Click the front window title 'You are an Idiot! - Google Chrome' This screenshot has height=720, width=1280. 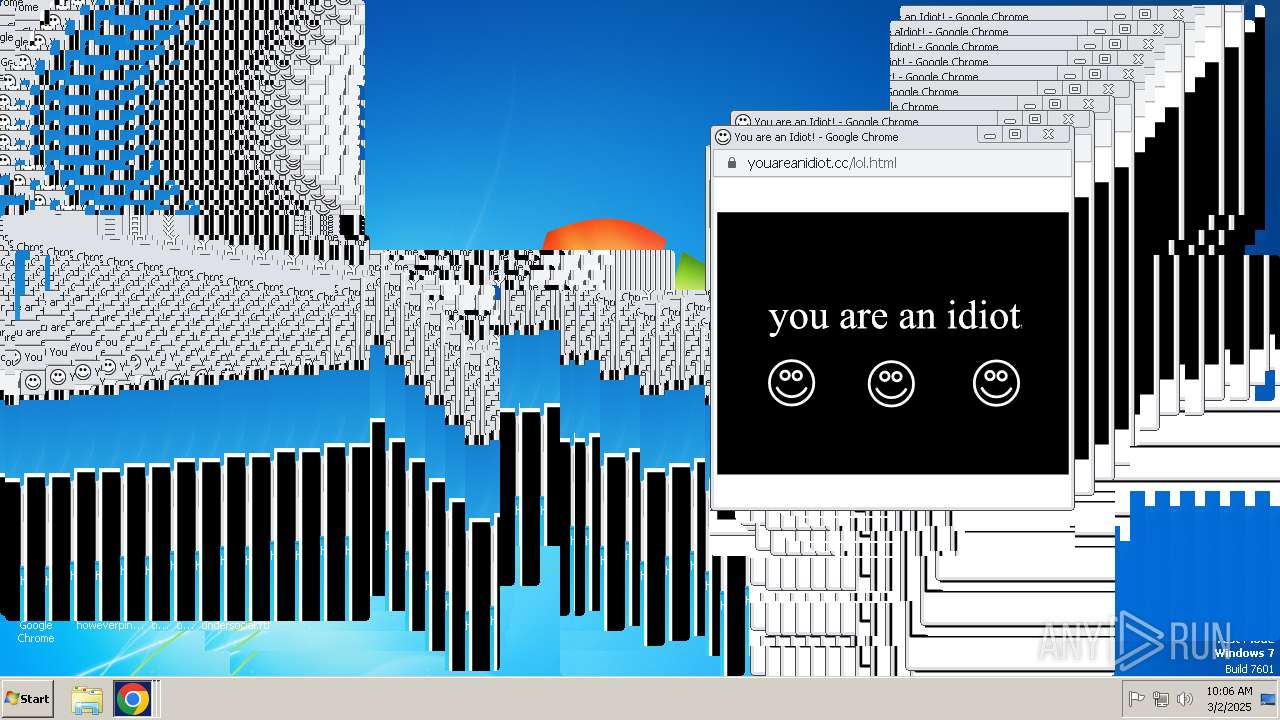pos(816,137)
